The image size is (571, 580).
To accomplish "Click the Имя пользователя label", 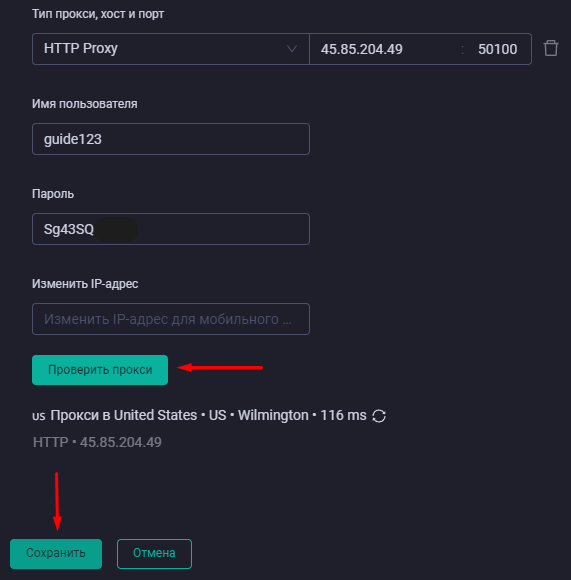I will pyautogui.click(x=85, y=104).
